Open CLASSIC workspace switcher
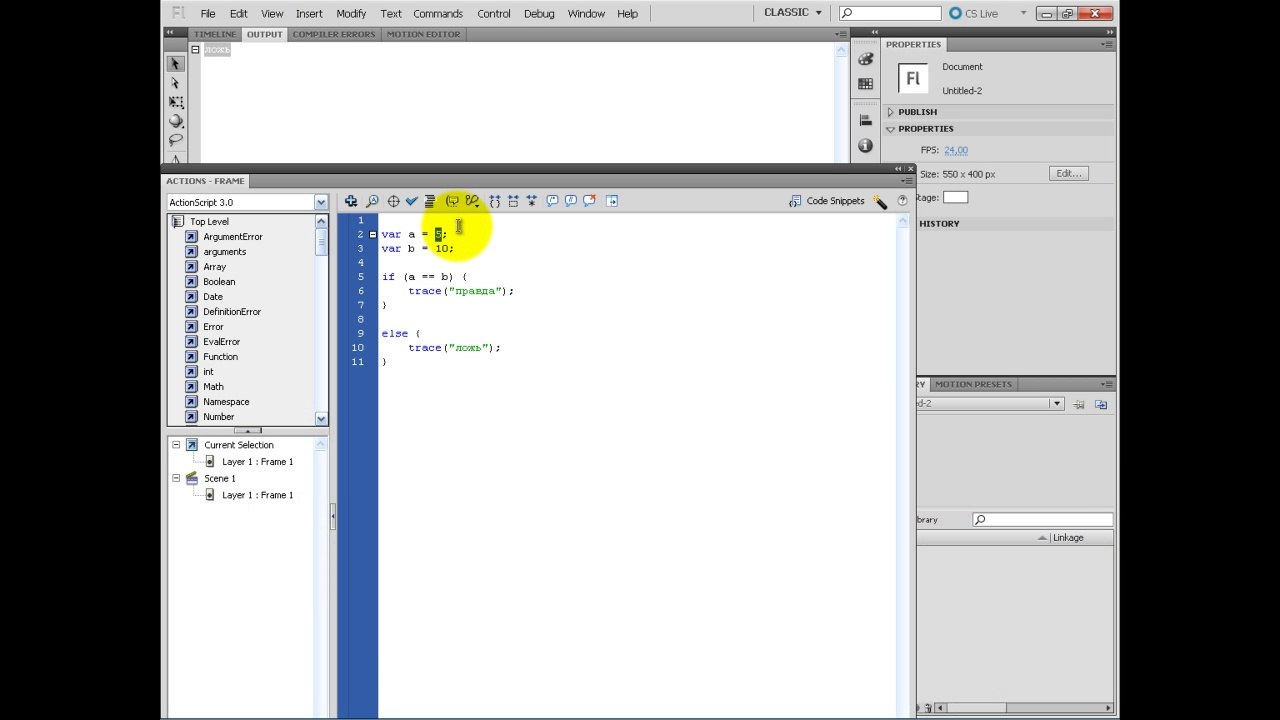The image size is (1280, 720). [x=793, y=13]
